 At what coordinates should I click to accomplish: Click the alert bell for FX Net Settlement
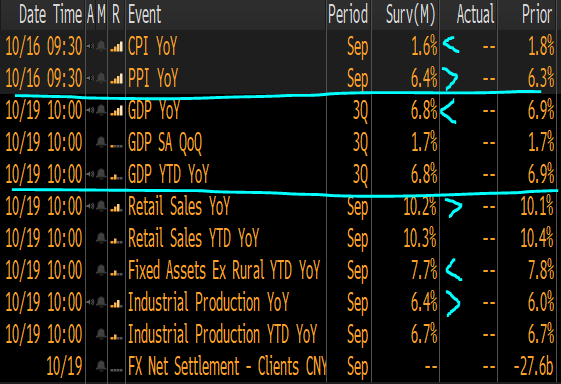[x=101, y=366]
